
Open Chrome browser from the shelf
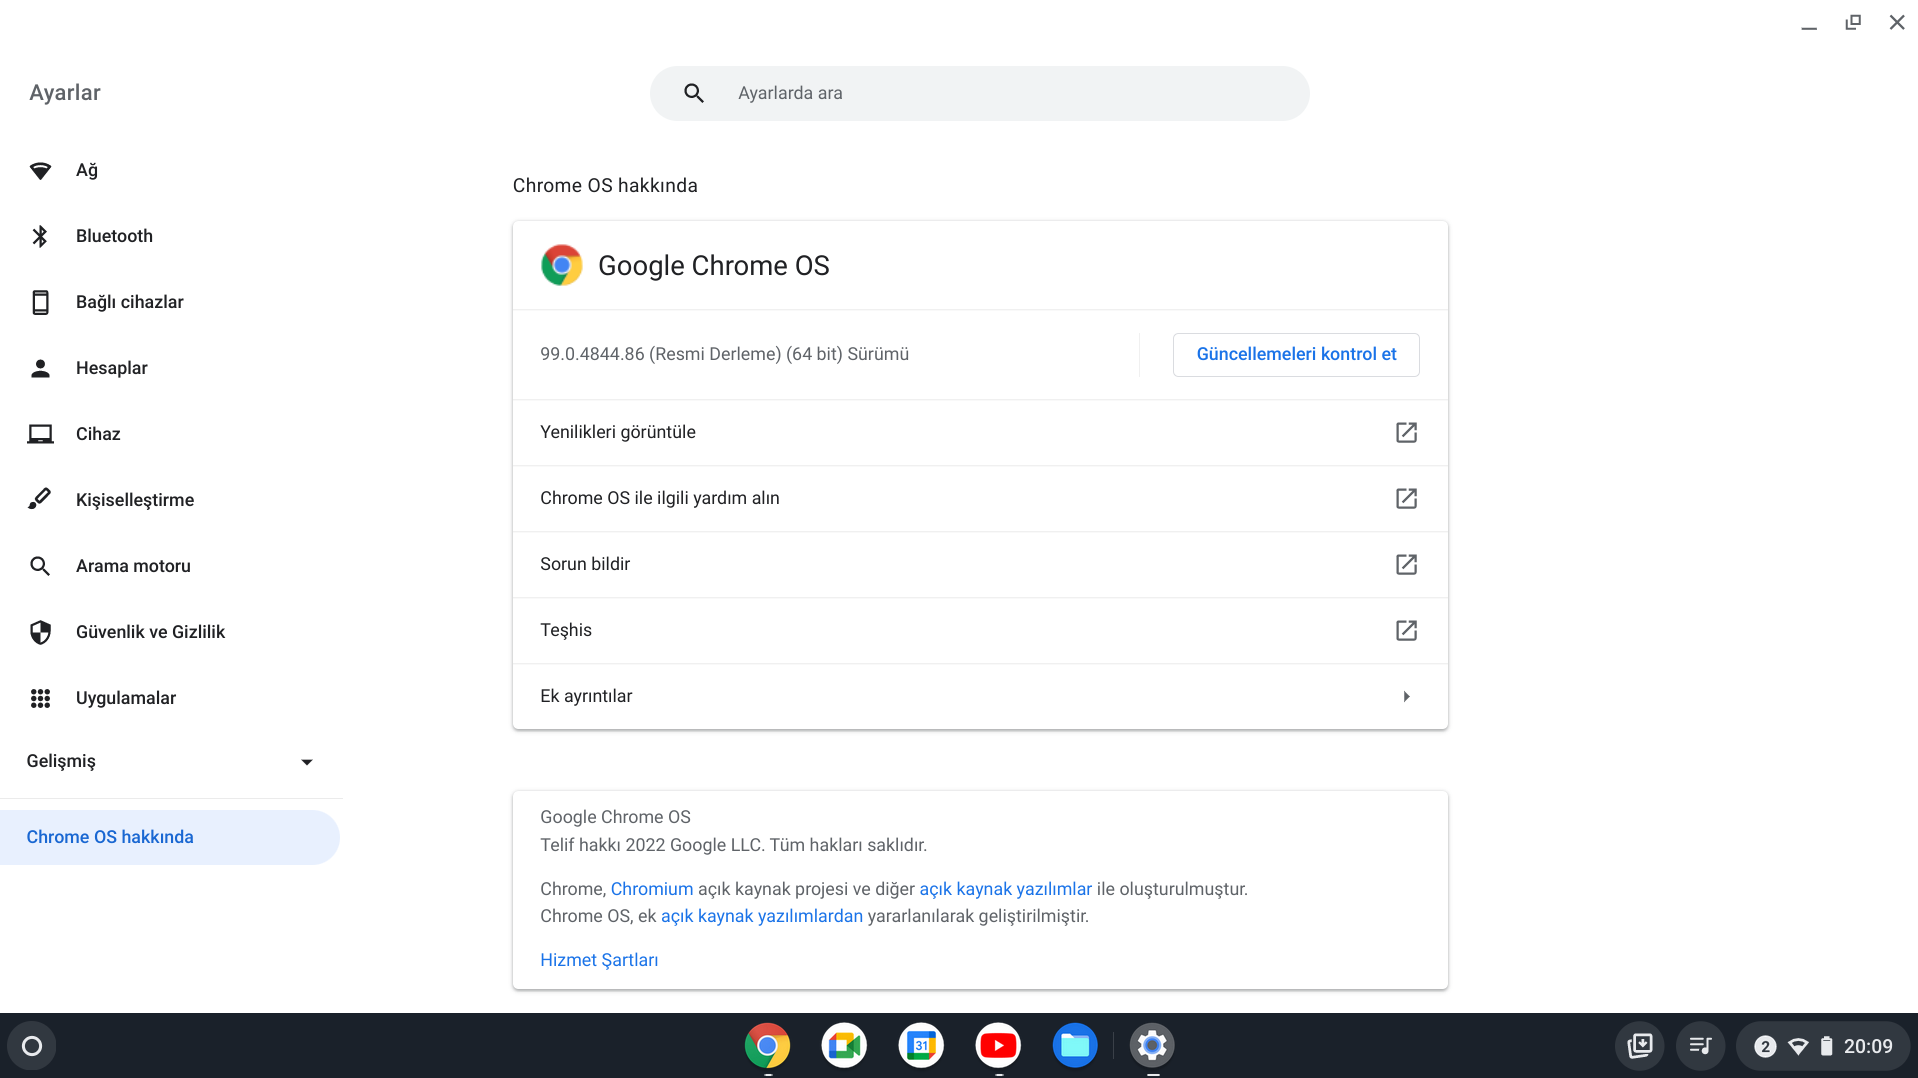(x=767, y=1046)
